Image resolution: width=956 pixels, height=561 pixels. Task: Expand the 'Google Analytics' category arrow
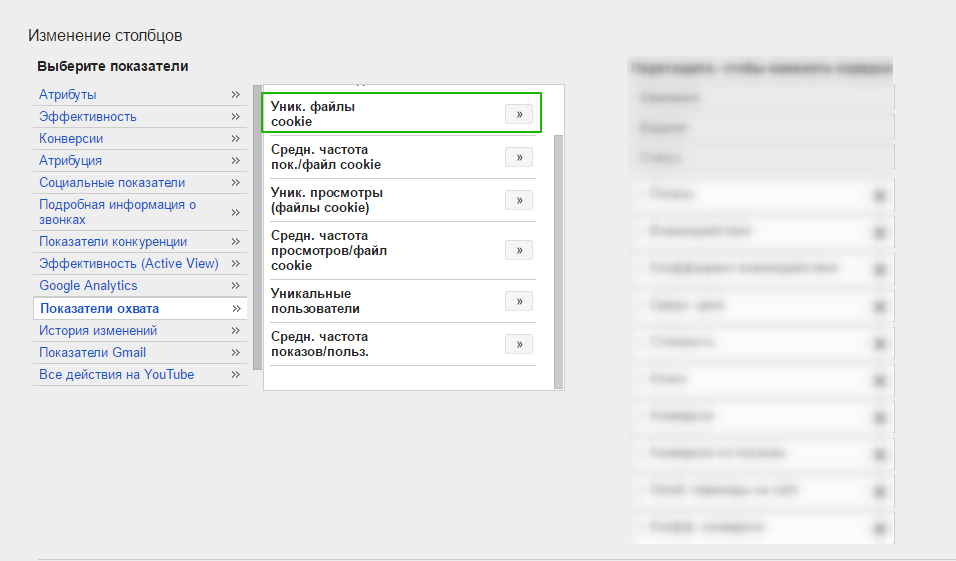[236, 286]
